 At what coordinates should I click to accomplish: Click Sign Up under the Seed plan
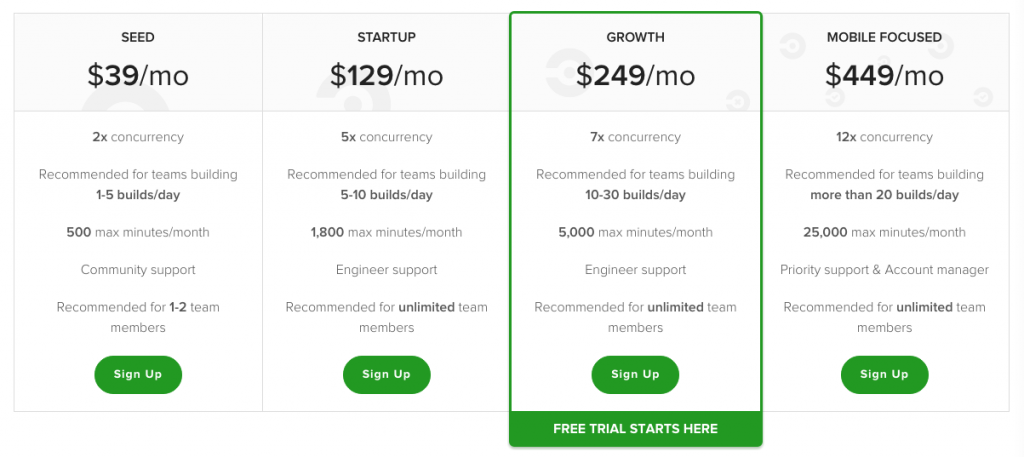[138, 374]
